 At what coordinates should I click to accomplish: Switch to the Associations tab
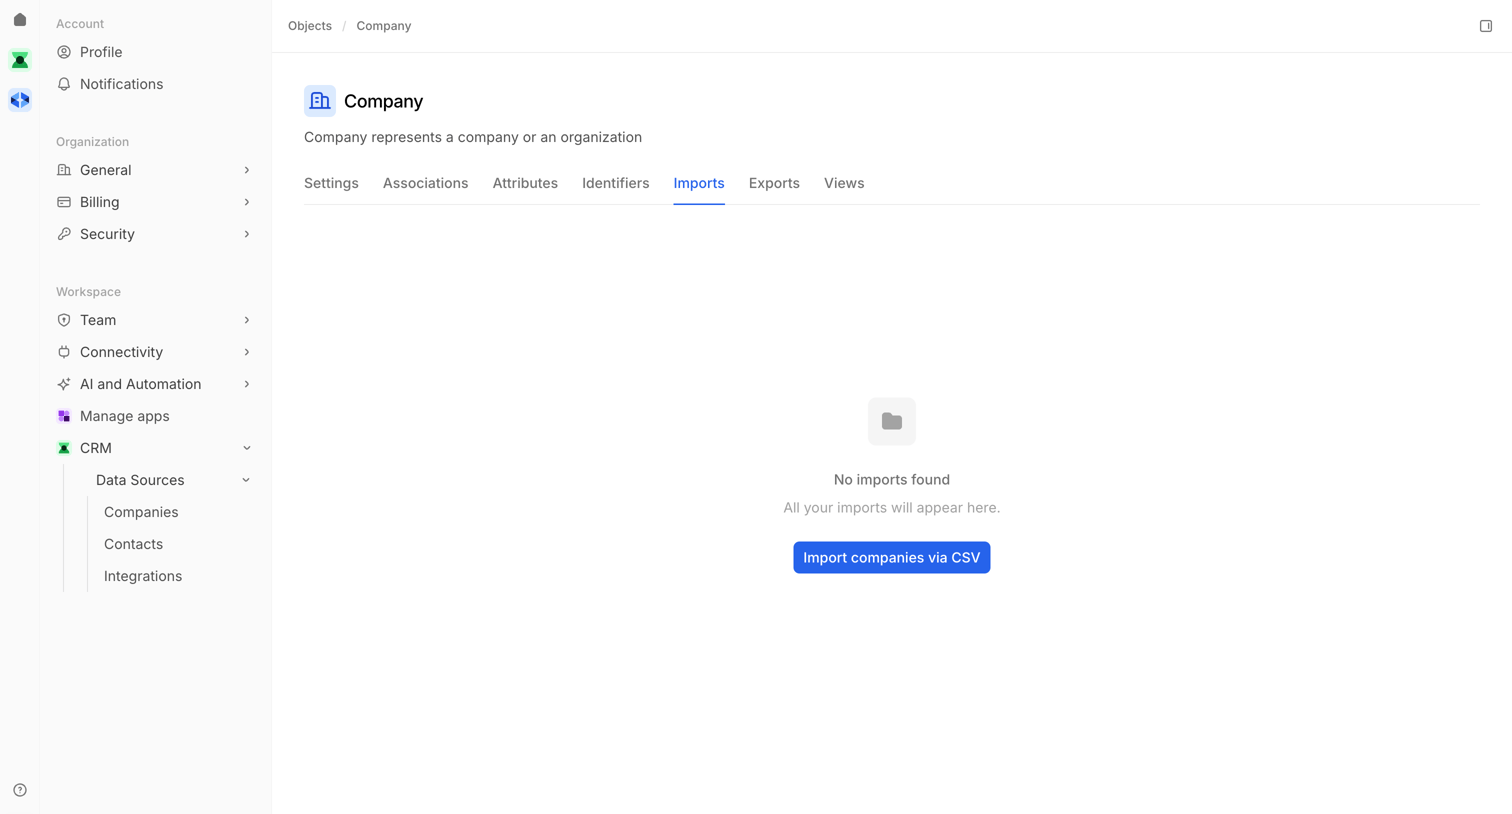coord(425,183)
